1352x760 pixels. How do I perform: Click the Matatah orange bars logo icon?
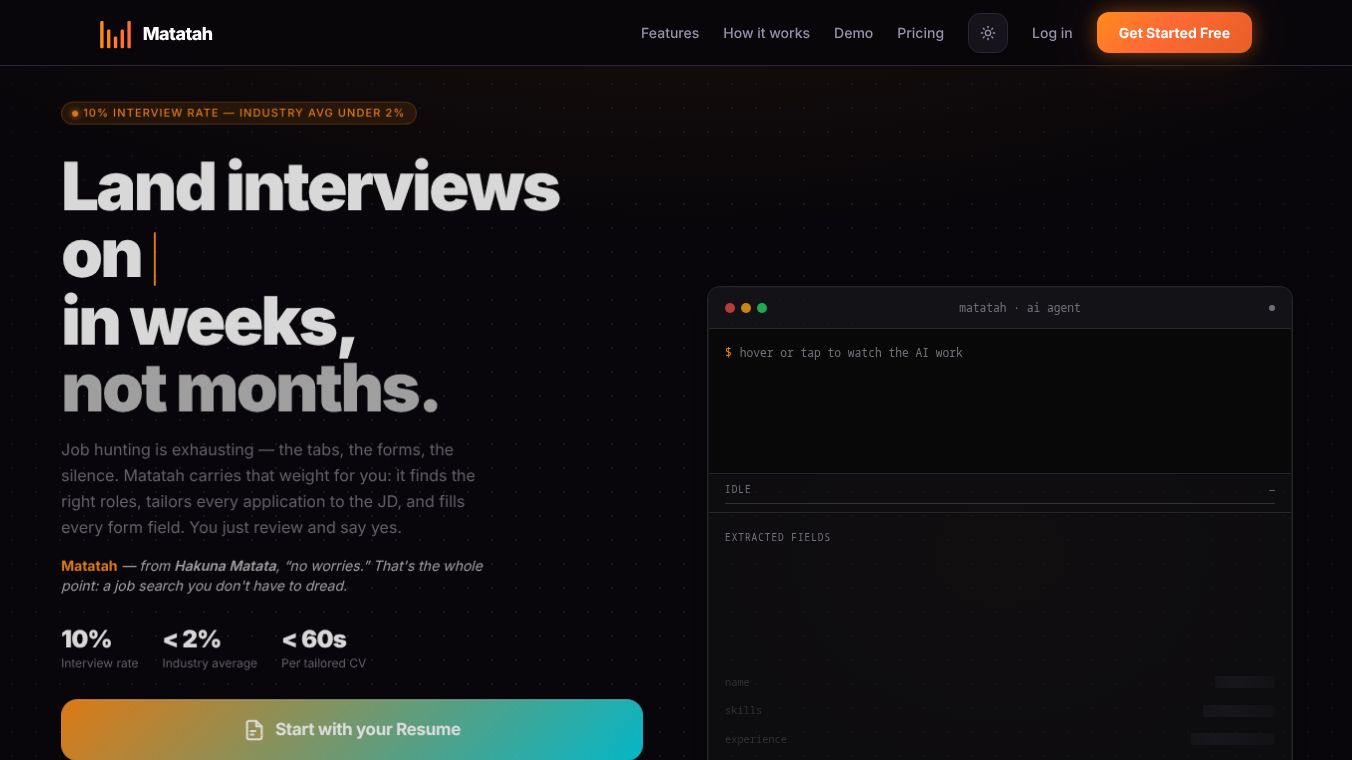click(x=115, y=34)
